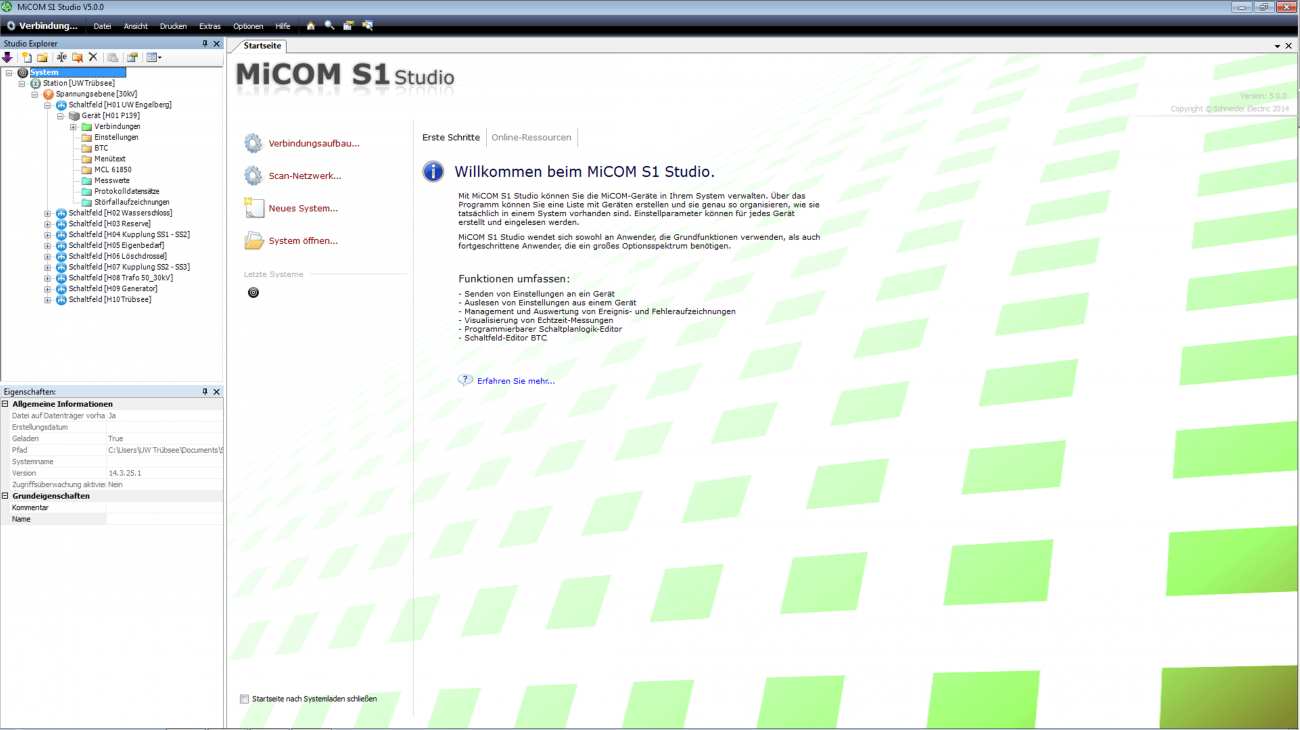Click the purple down-arrow icon in Studio Explorer toolbar
The image size is (1300, 730).
(x=8, y=58)
